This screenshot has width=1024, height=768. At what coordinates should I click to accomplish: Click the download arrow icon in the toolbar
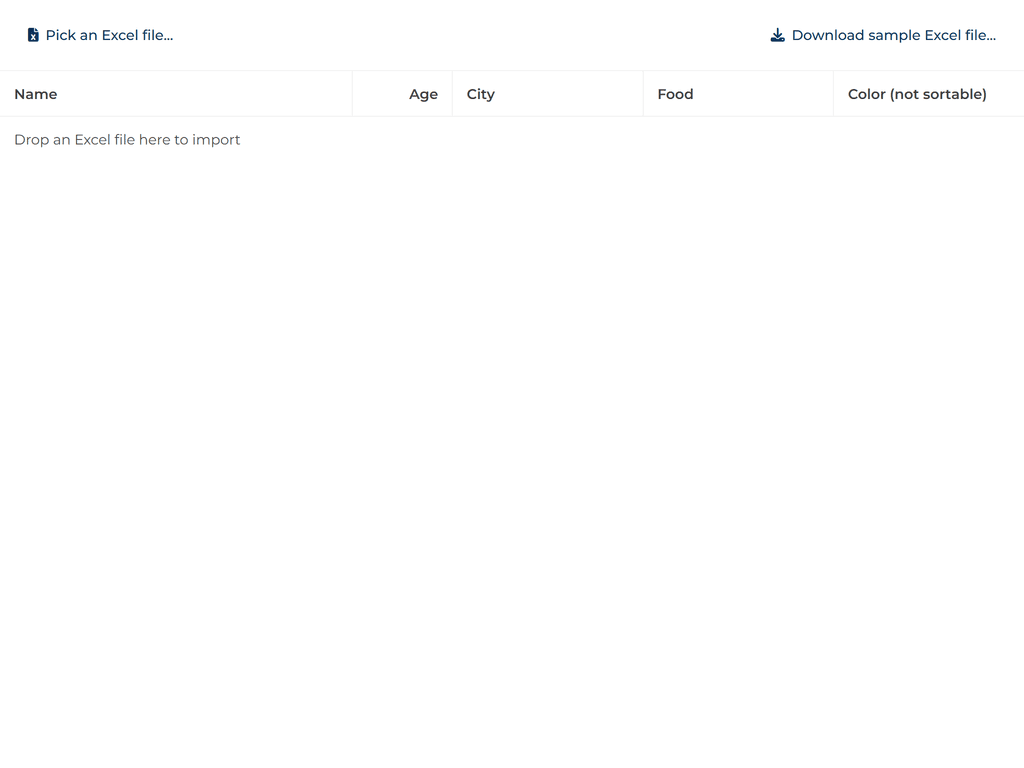(x=777, y=35)
